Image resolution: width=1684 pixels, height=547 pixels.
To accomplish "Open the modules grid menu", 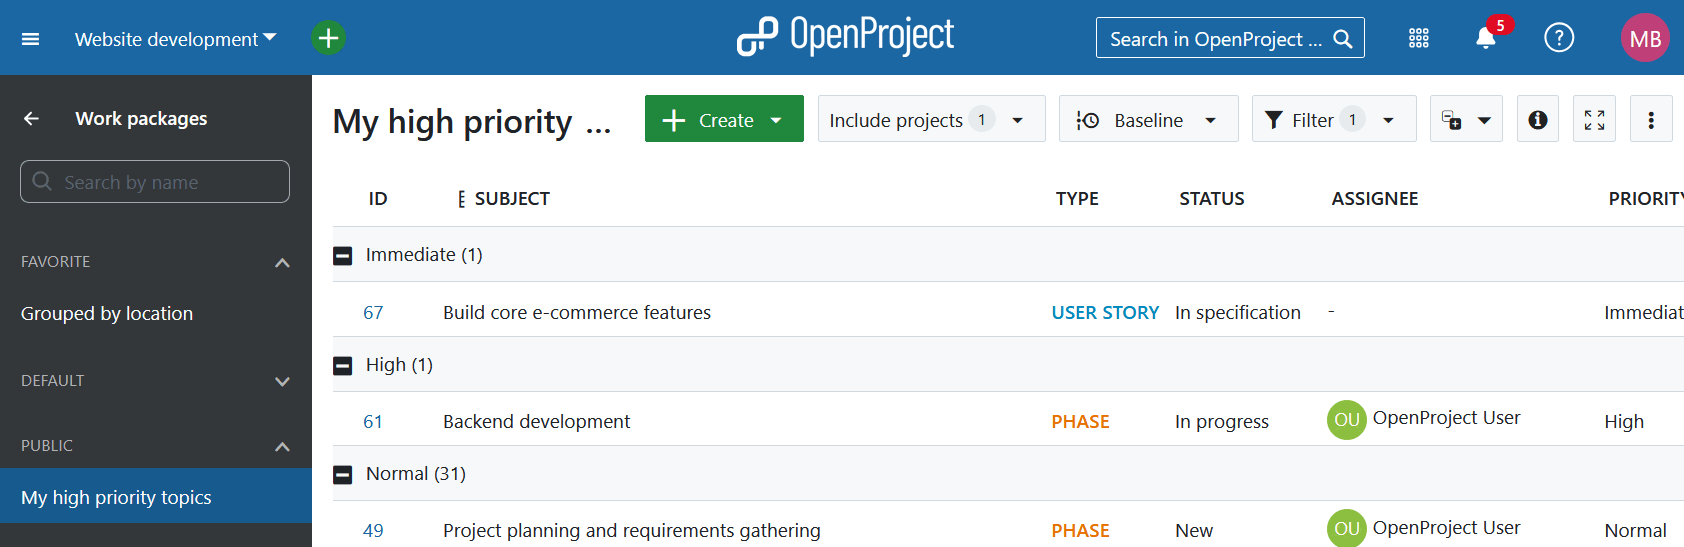I will pyautogui.click(x=1418, y=38).
